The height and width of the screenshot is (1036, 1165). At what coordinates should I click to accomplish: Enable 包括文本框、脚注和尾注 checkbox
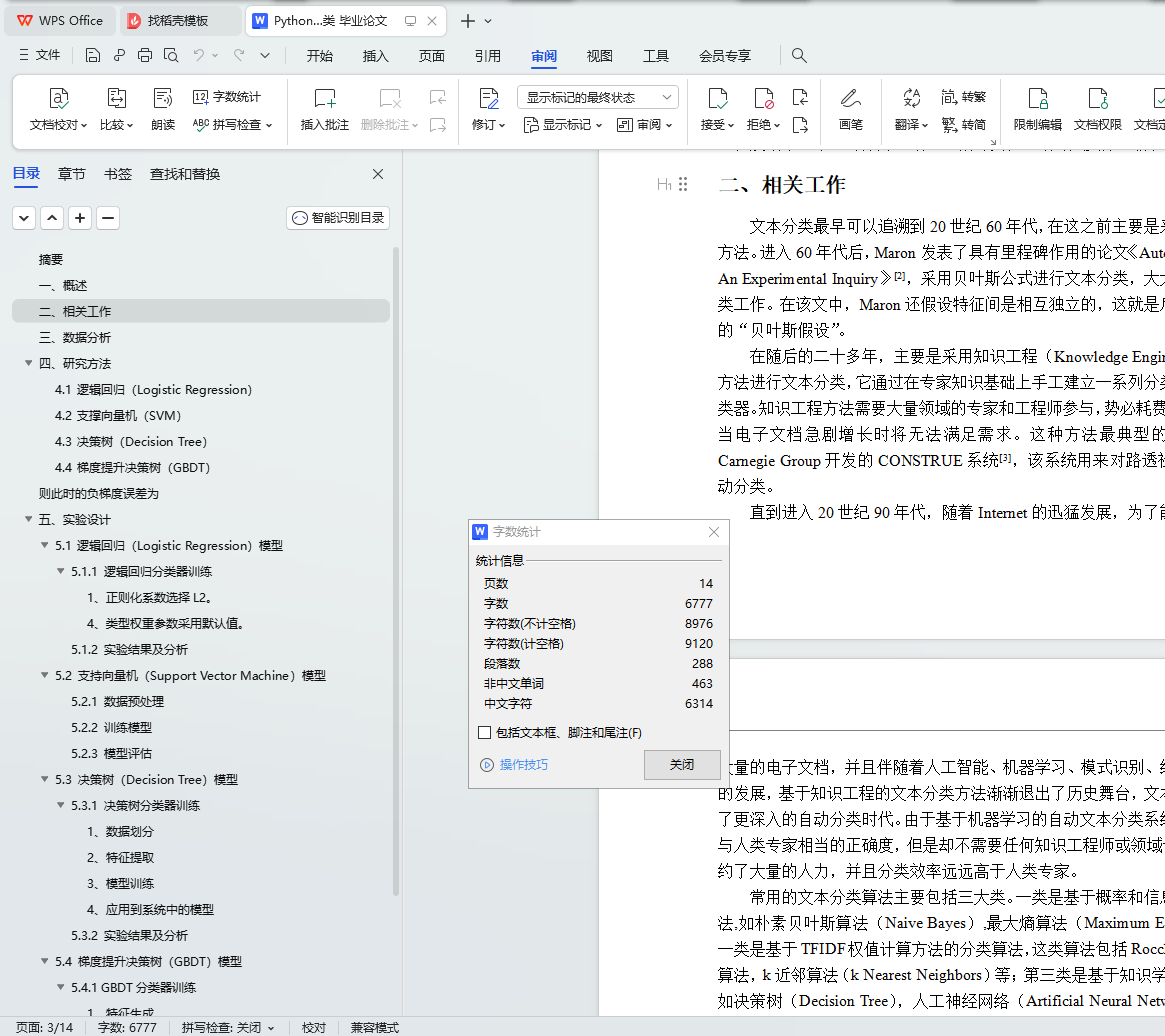point(485,733)
